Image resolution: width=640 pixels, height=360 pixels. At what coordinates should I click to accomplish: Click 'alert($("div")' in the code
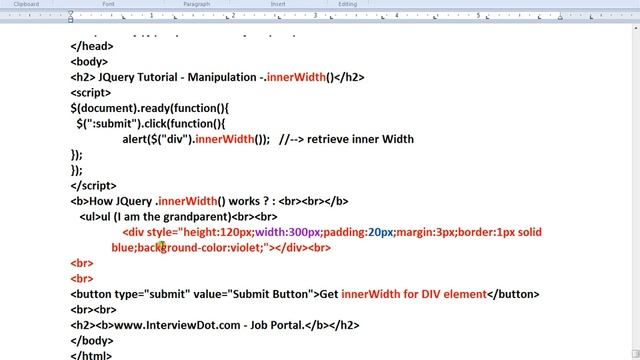point(157,139)
